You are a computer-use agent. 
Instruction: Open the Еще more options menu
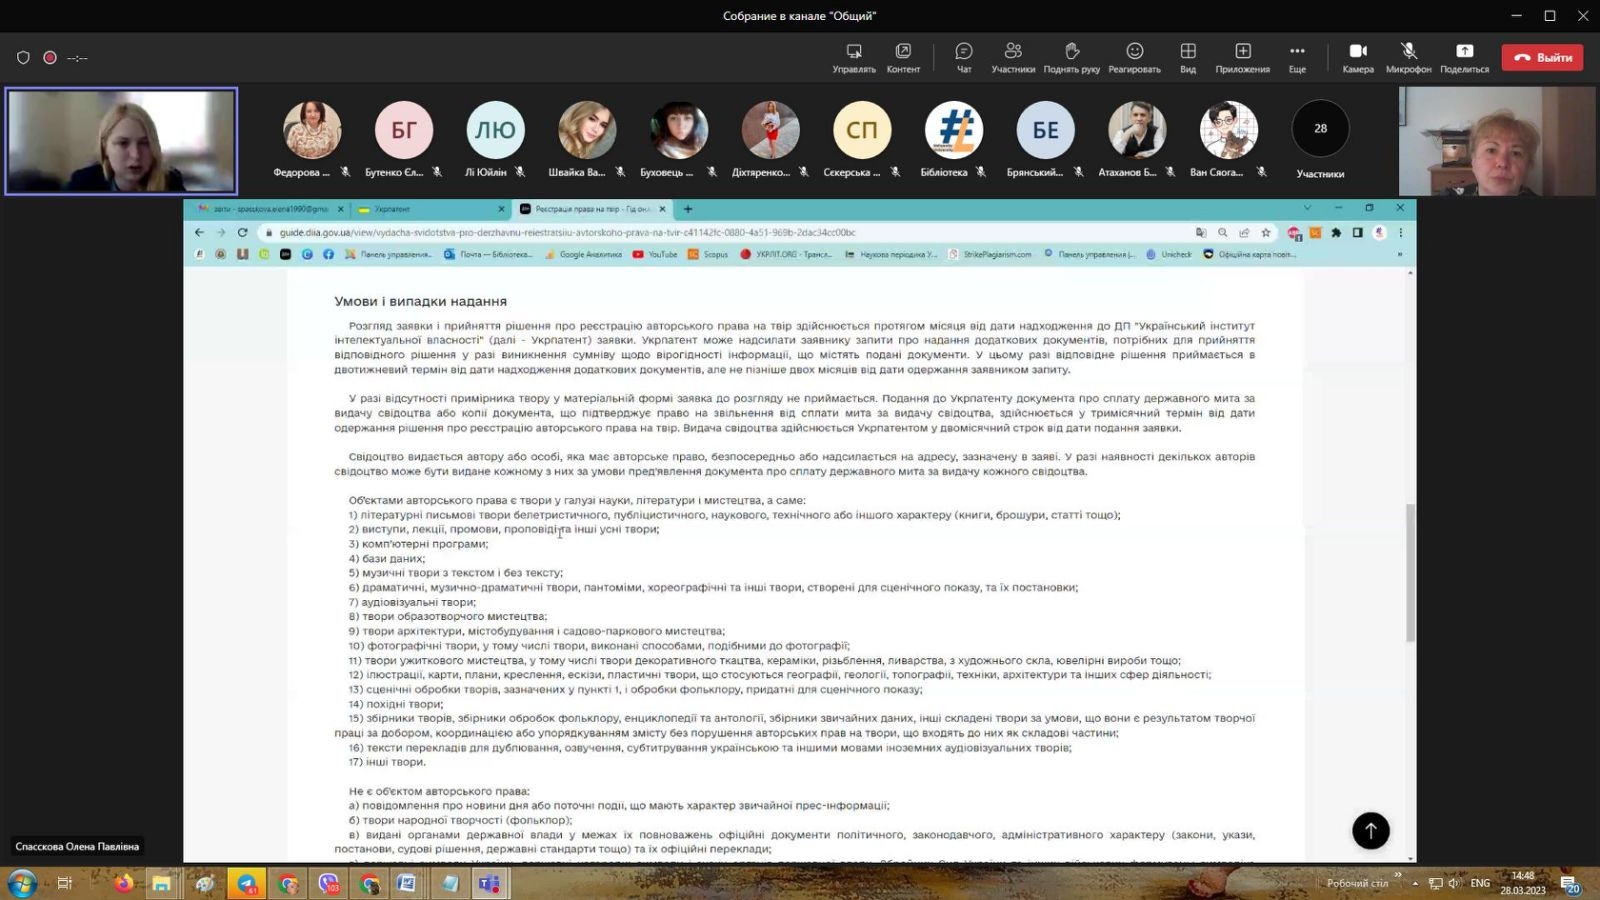[1297, 57]
